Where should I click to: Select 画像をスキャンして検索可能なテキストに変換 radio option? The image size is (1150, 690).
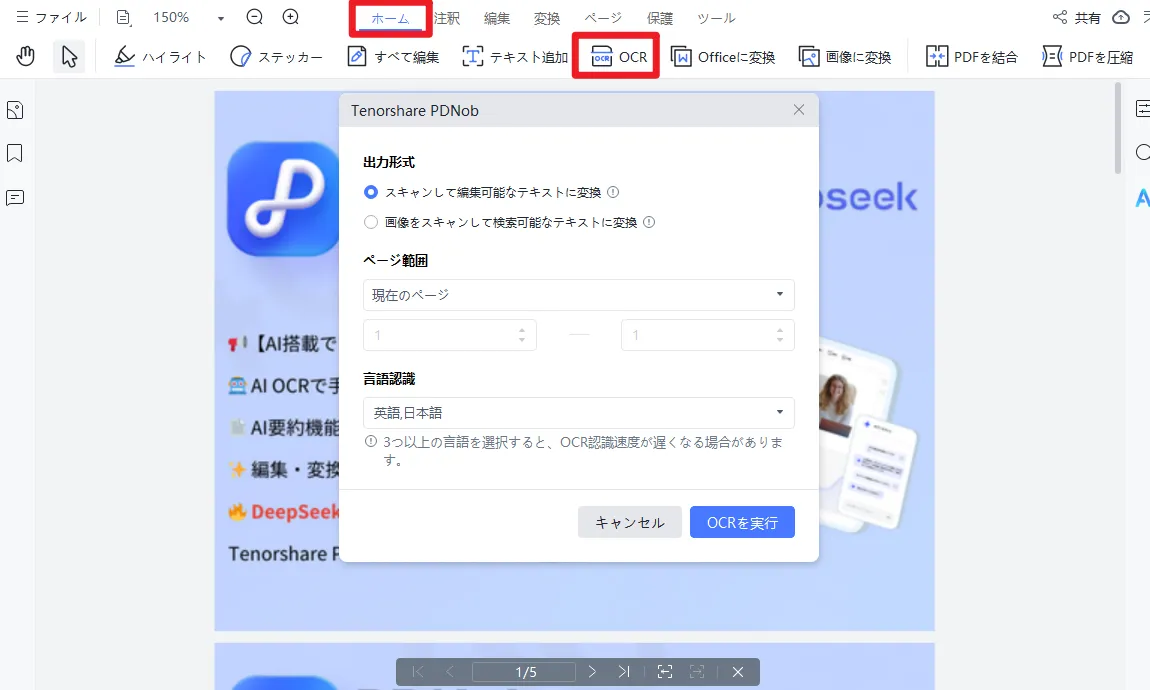(x=371, y=222)
